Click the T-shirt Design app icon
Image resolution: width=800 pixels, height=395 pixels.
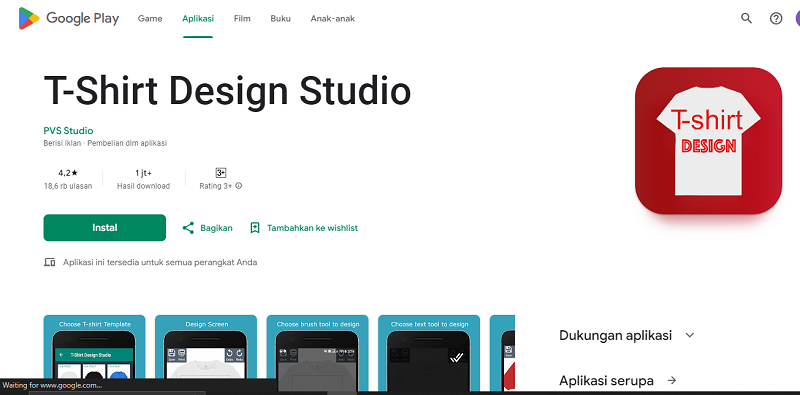708,141
